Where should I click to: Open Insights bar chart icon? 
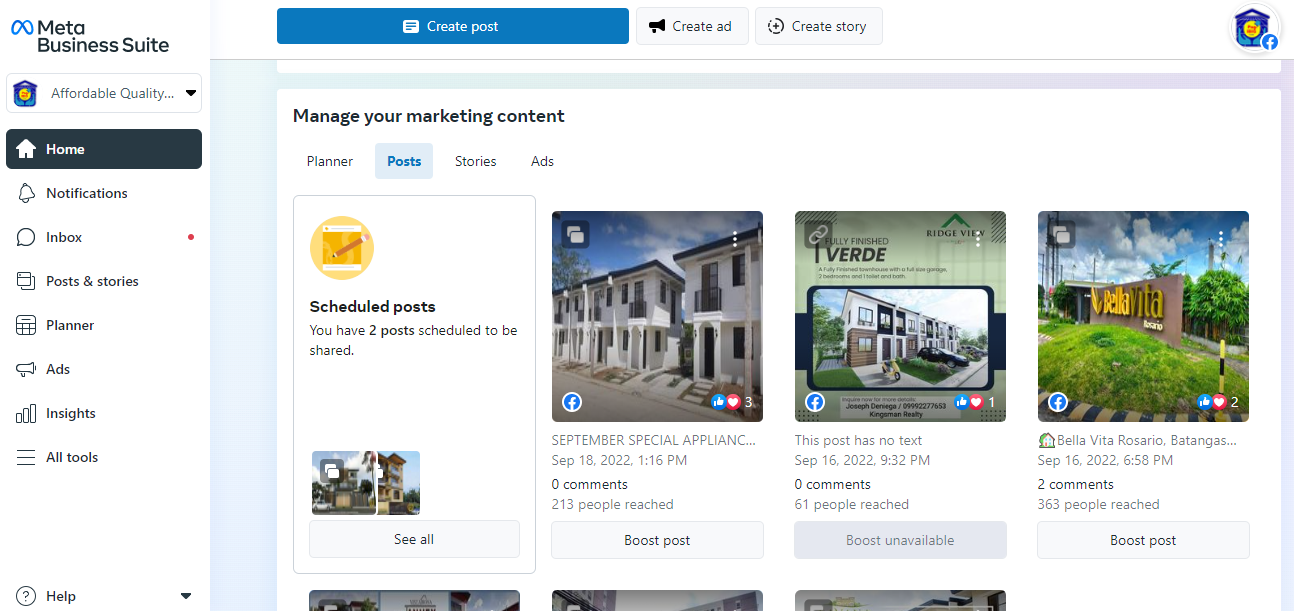27,413
